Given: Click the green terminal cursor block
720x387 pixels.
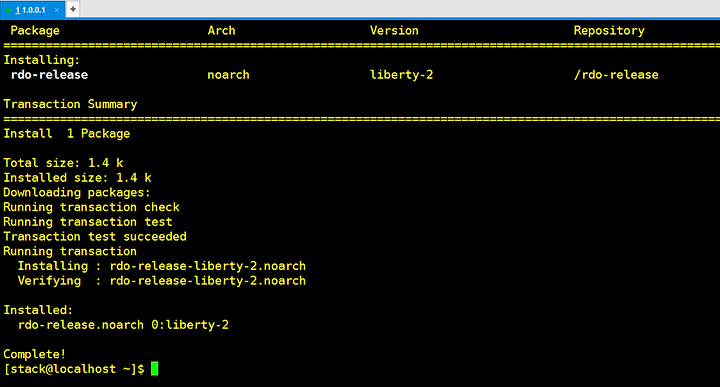Looking at the screenshot, I should point(155,369).
